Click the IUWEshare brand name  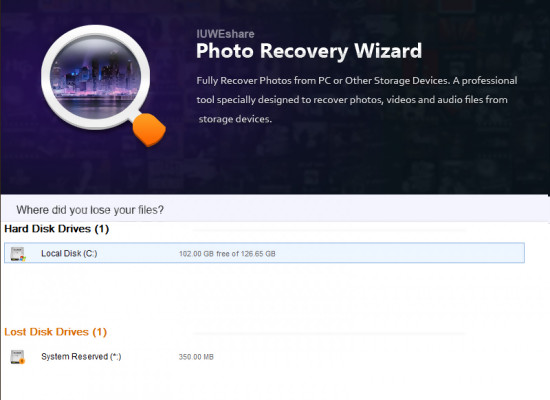(x=225, y=34)
